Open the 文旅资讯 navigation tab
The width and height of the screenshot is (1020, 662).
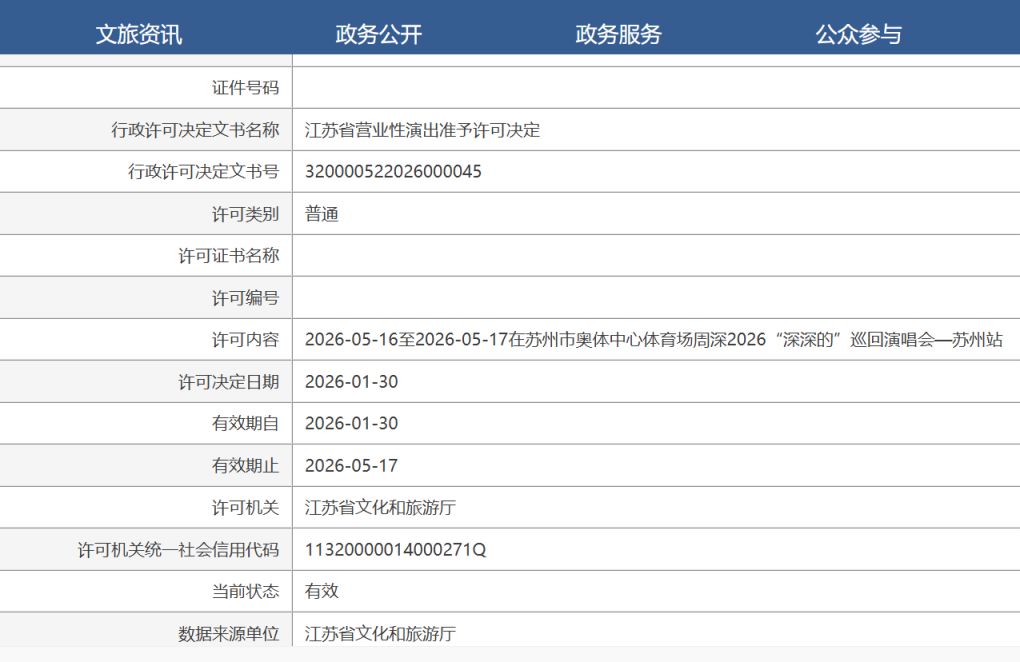(139, 34)
